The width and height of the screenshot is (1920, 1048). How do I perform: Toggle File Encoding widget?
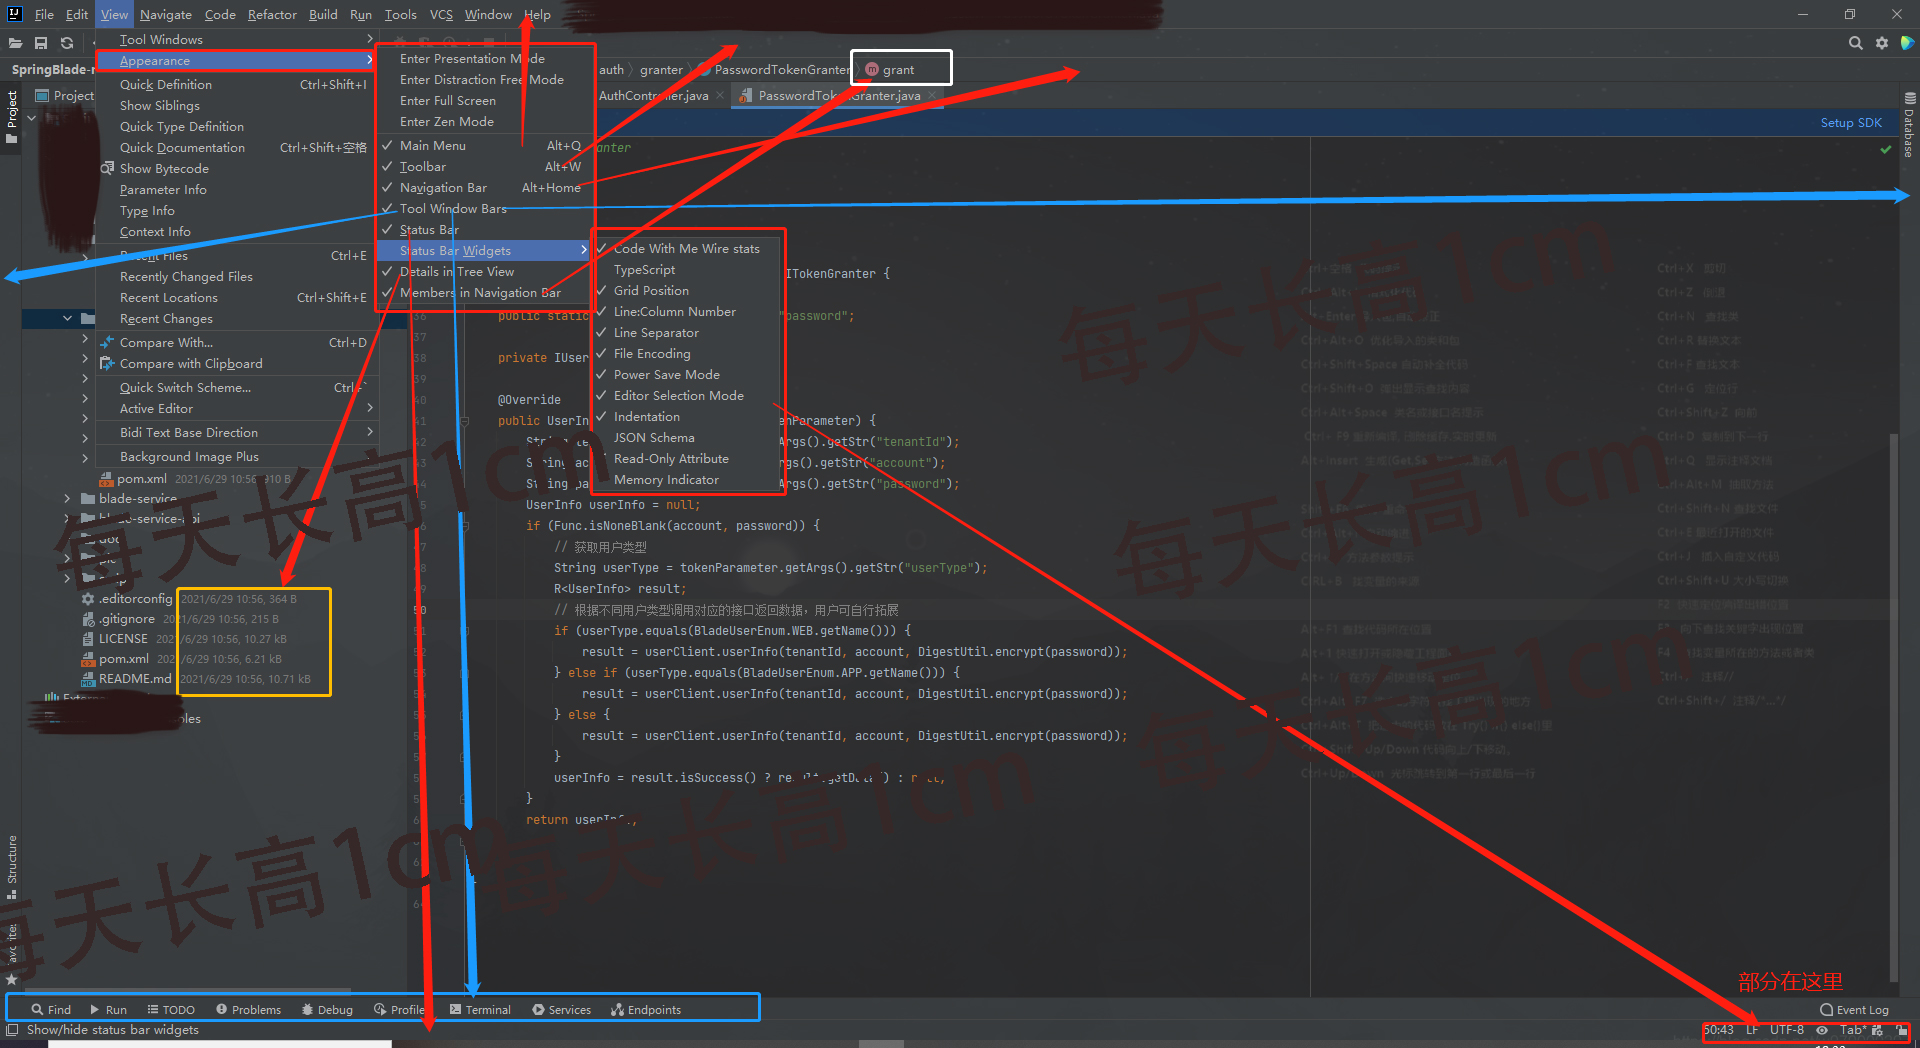(x=688, y=354)
